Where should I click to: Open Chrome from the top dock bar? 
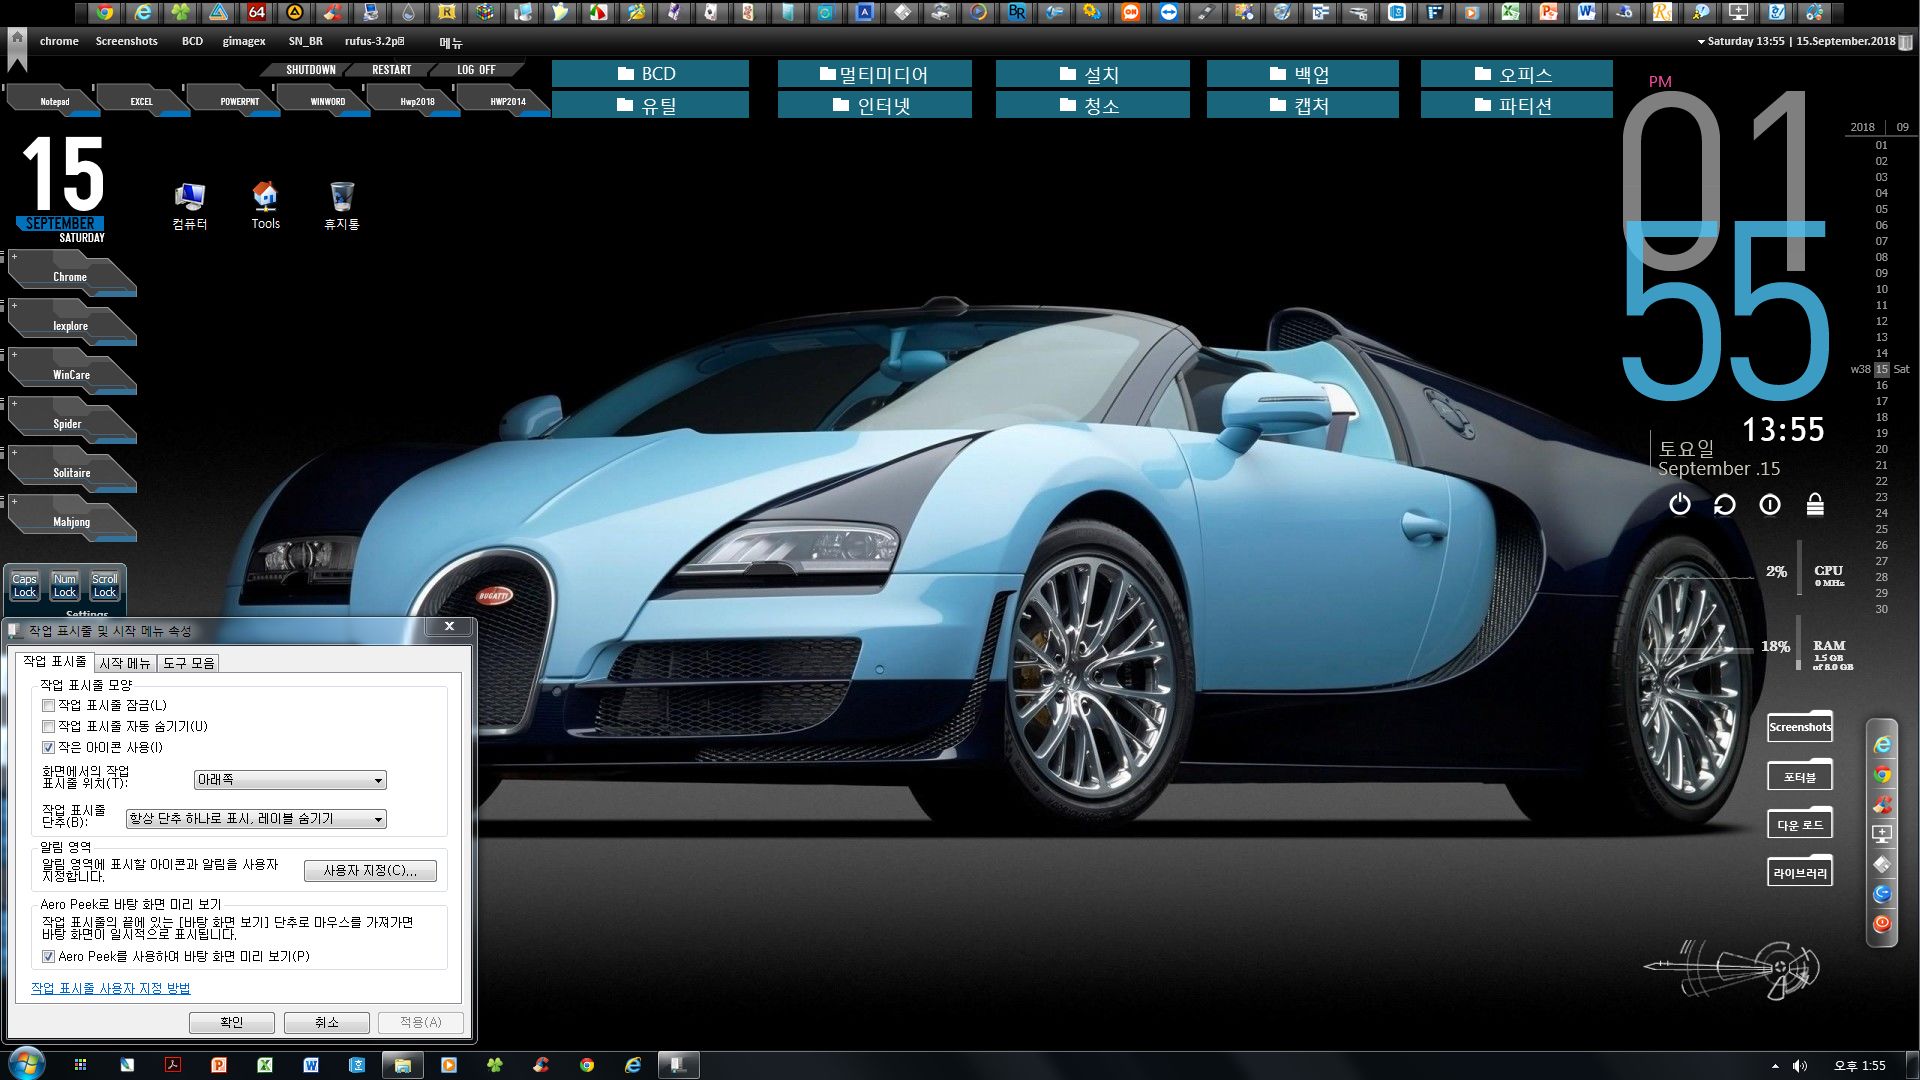(104, 12)
